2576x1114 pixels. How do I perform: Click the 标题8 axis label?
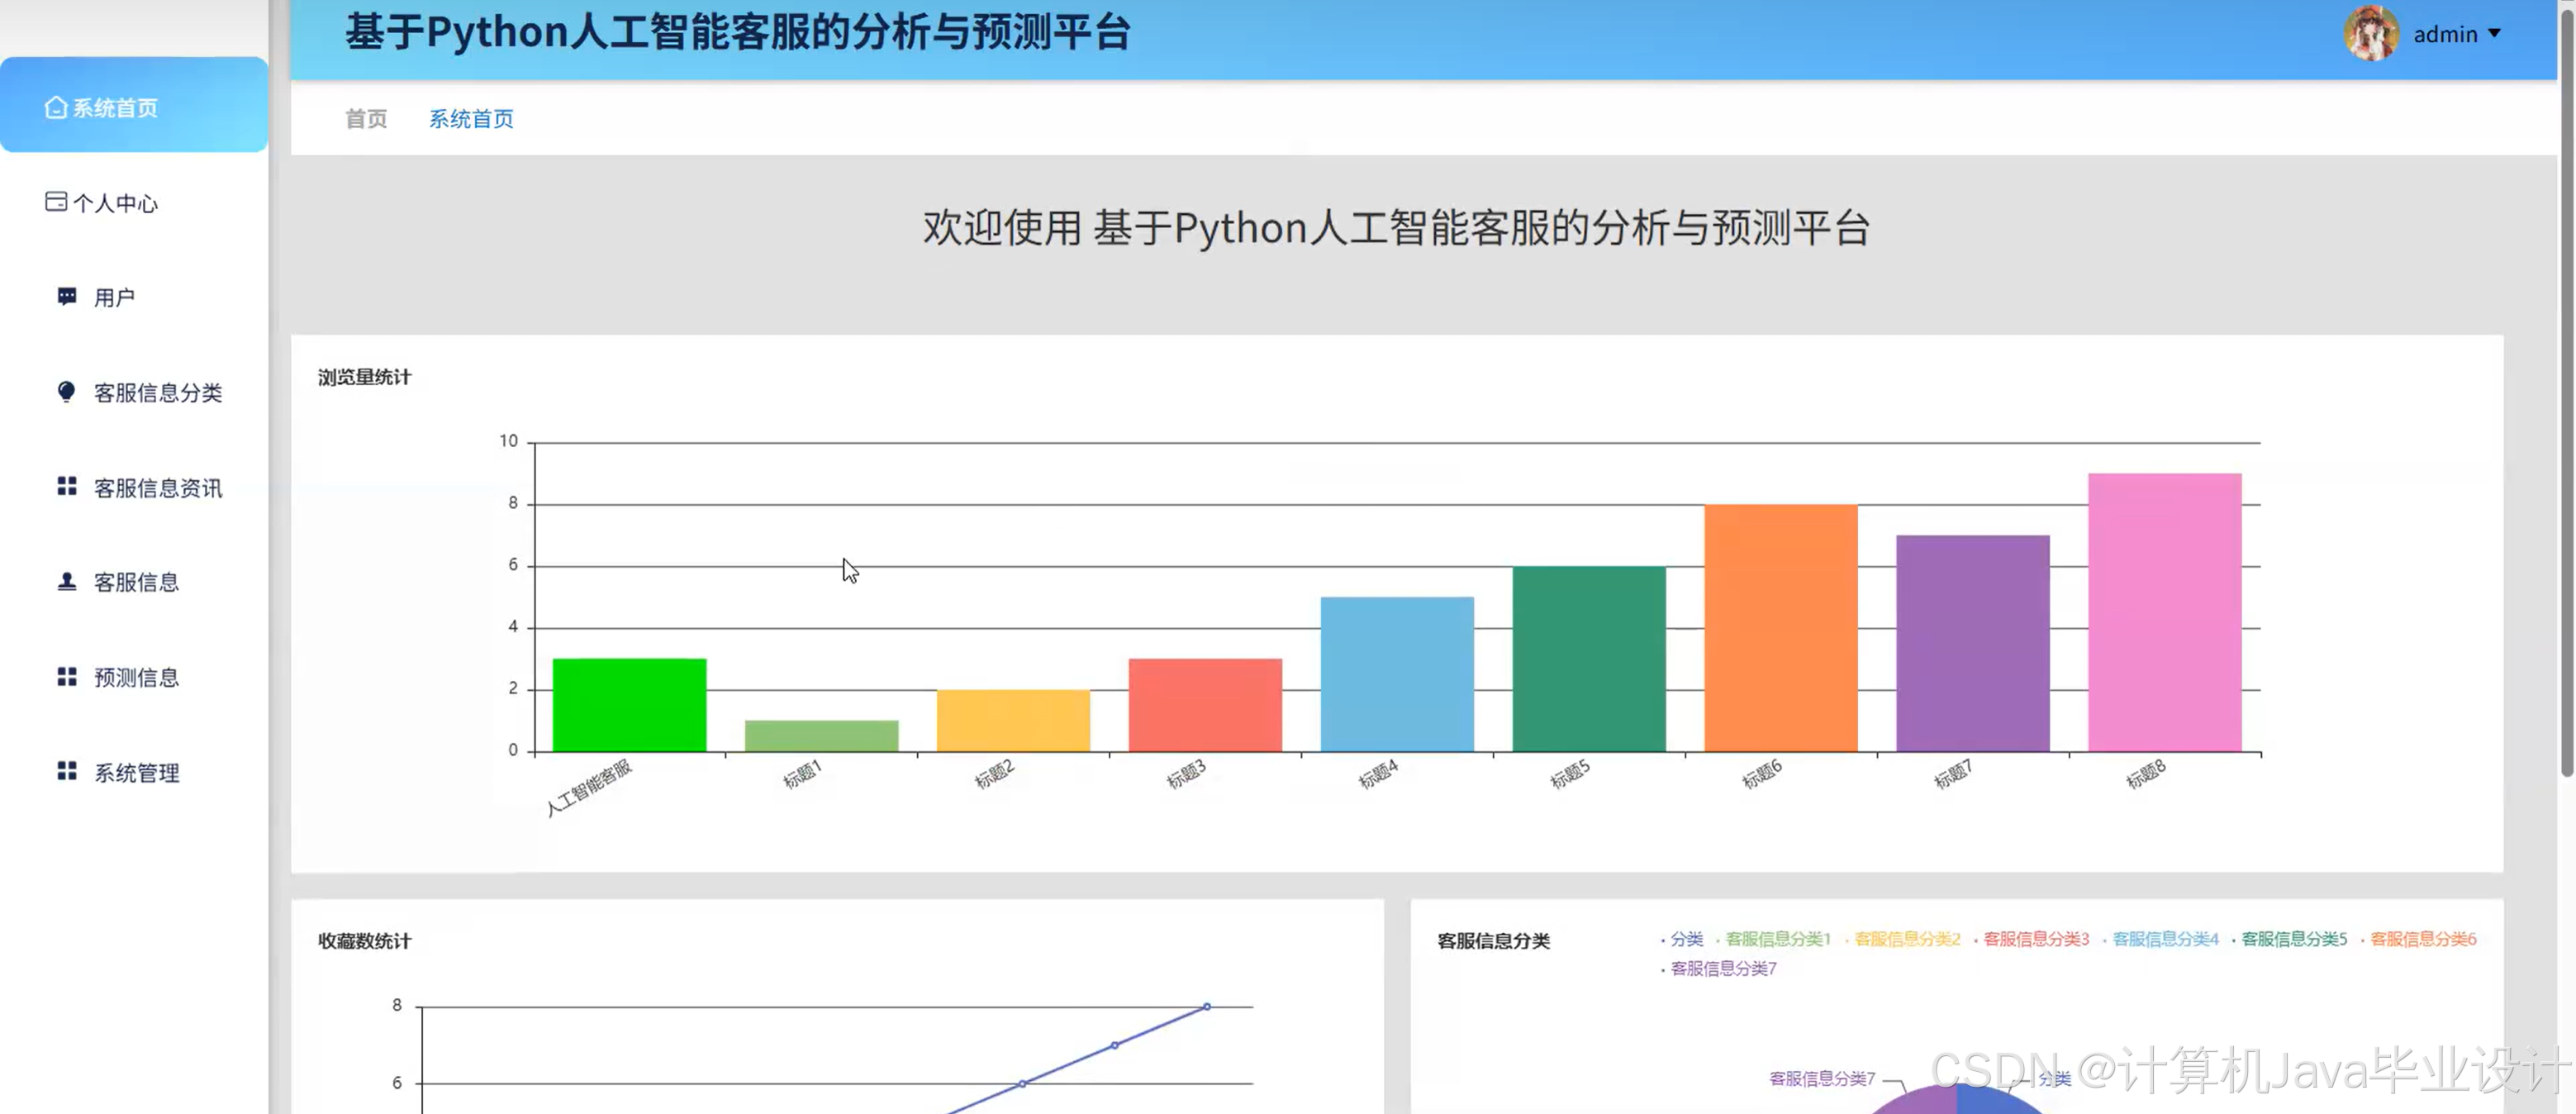(2146, 774)
